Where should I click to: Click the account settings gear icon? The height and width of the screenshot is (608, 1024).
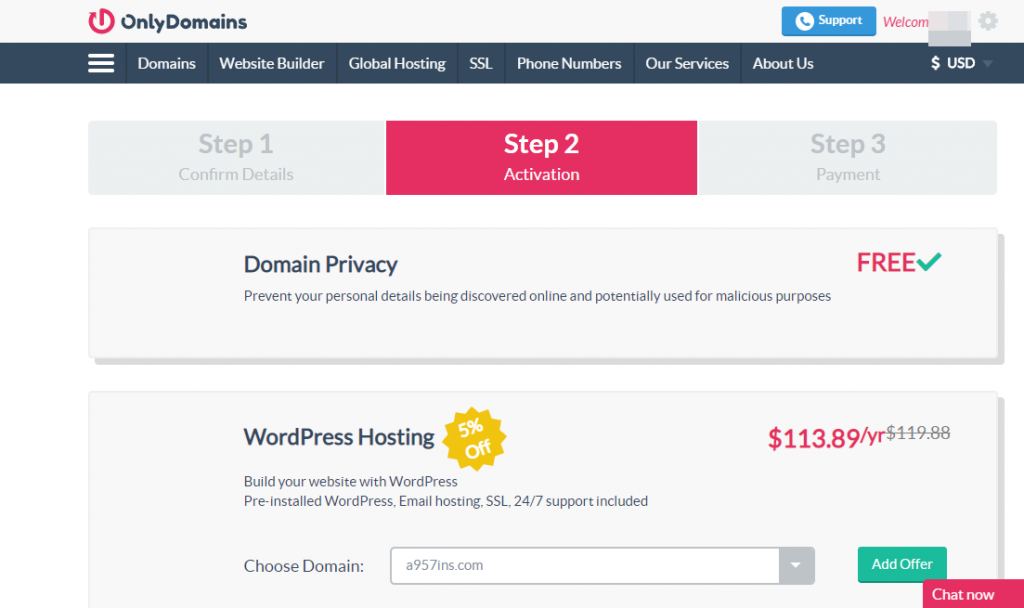point(988,21)
